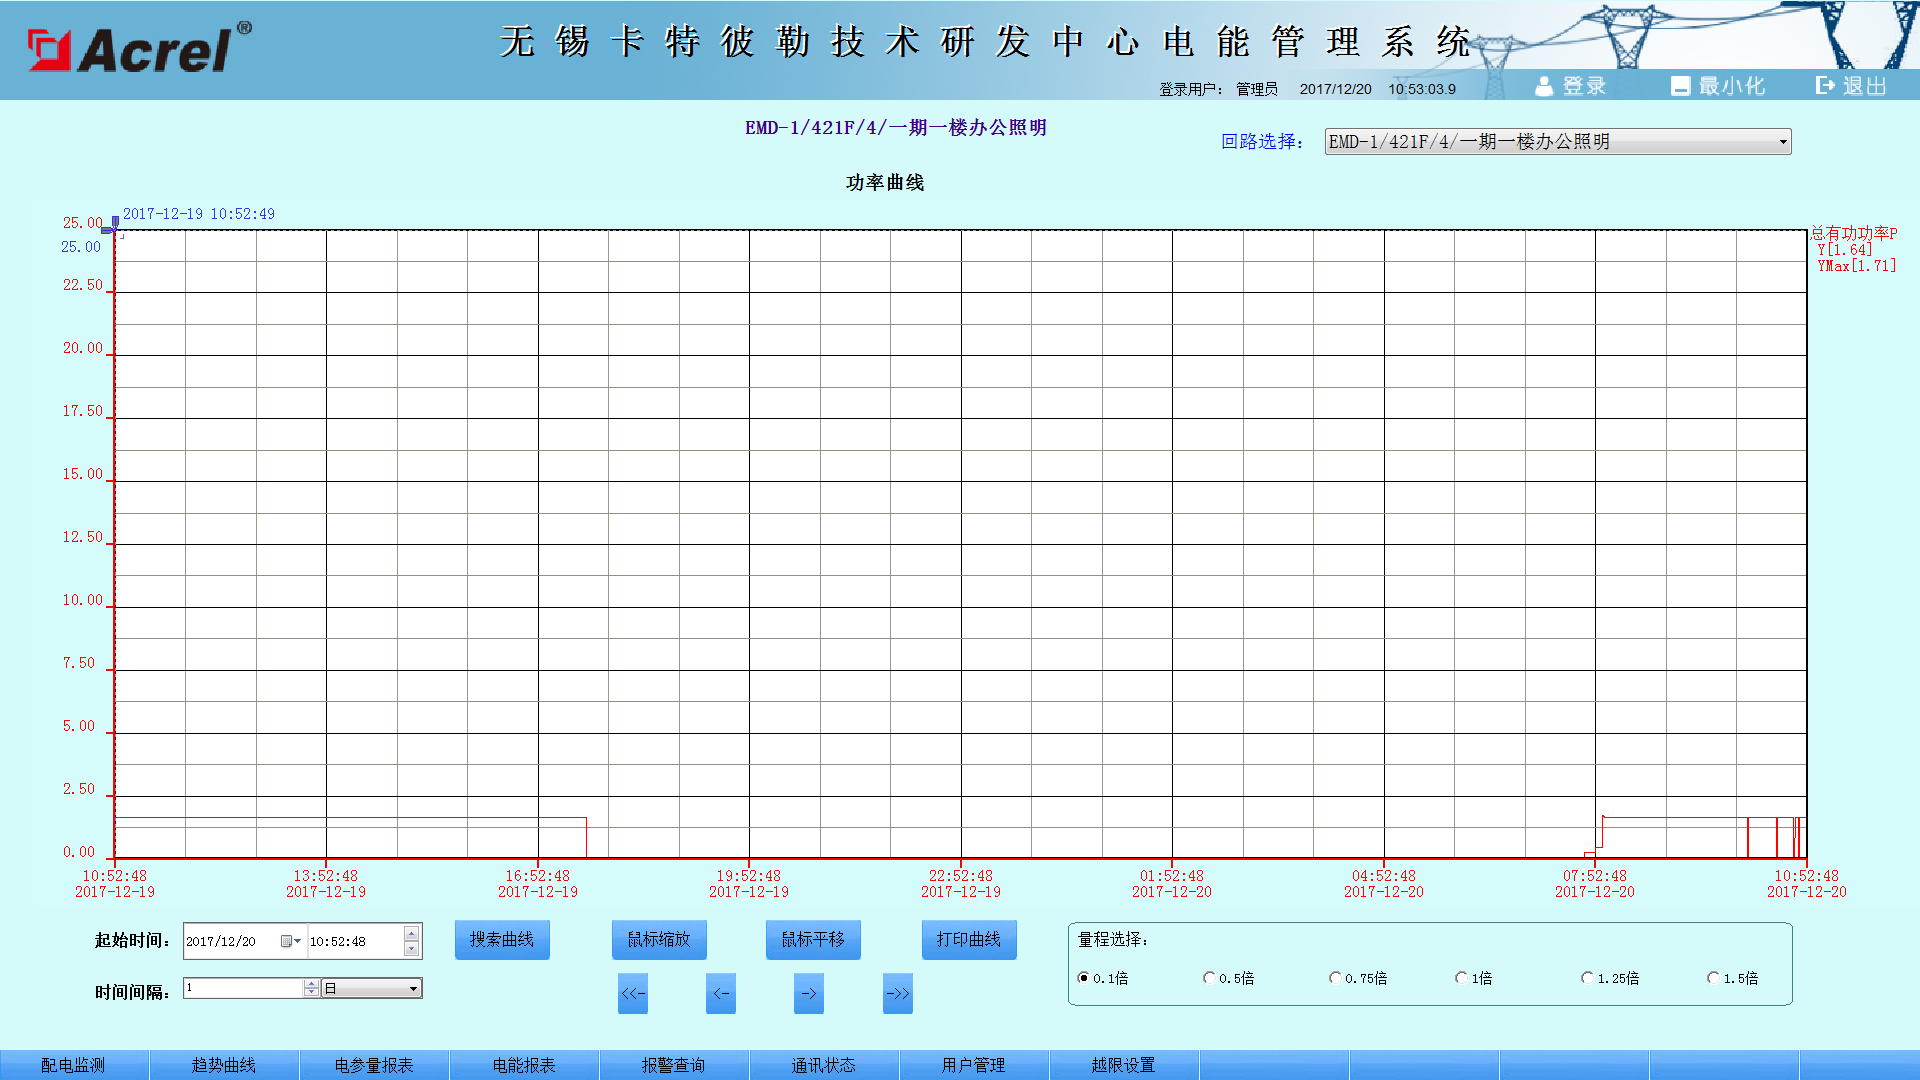Click the time interval number input field
1920x1080 pixels.
point(243,988)
